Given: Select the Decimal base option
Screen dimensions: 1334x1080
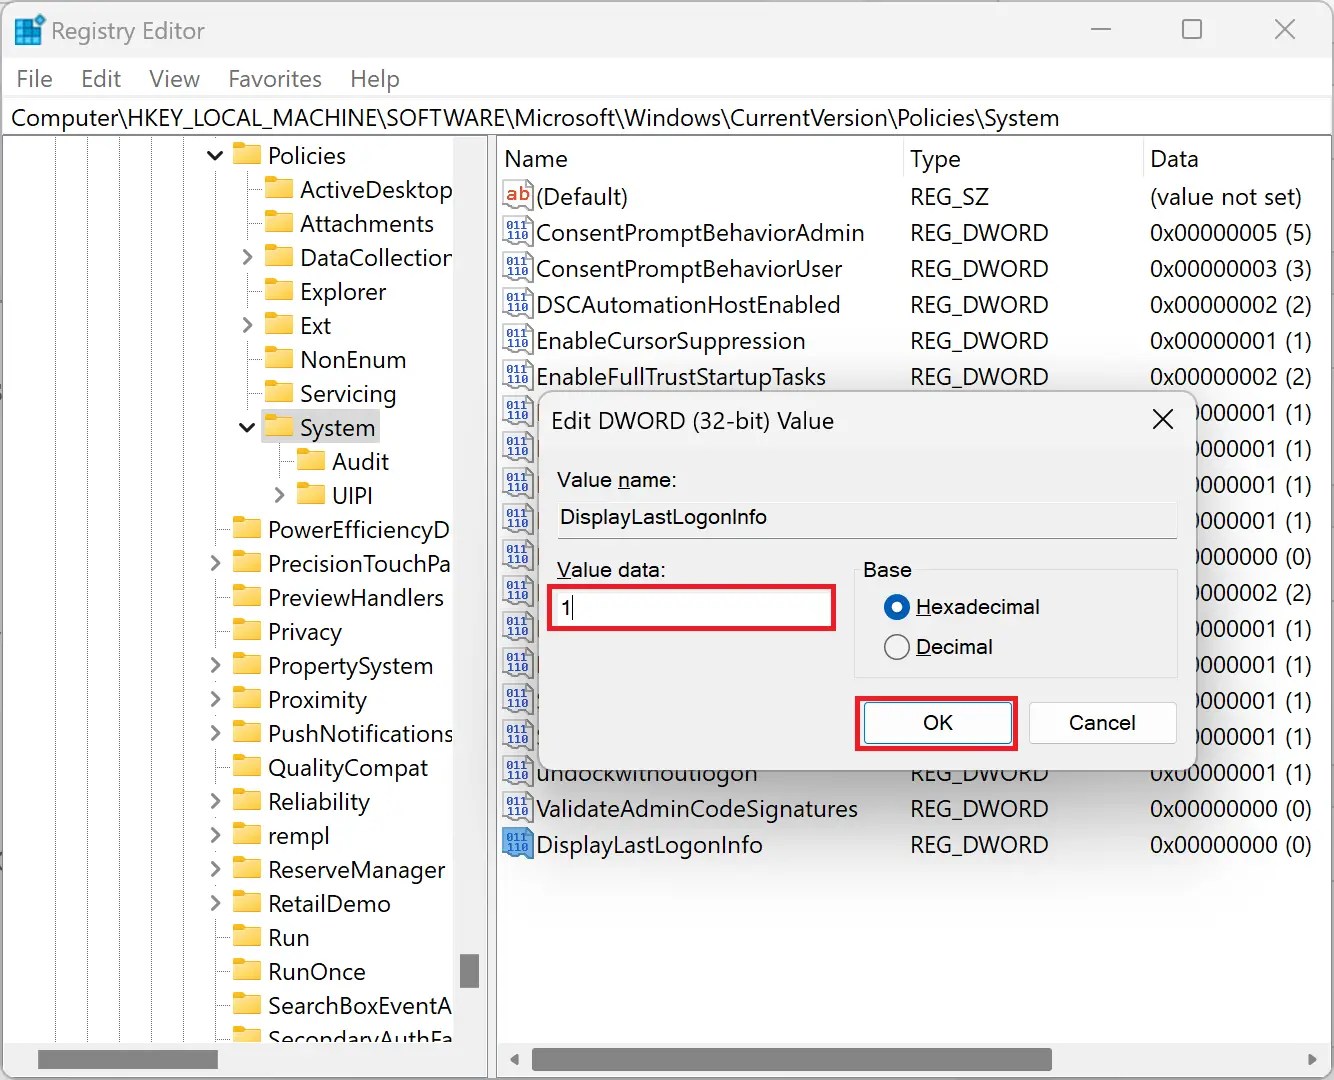Looking at the screenshot, I should point(896,647).
